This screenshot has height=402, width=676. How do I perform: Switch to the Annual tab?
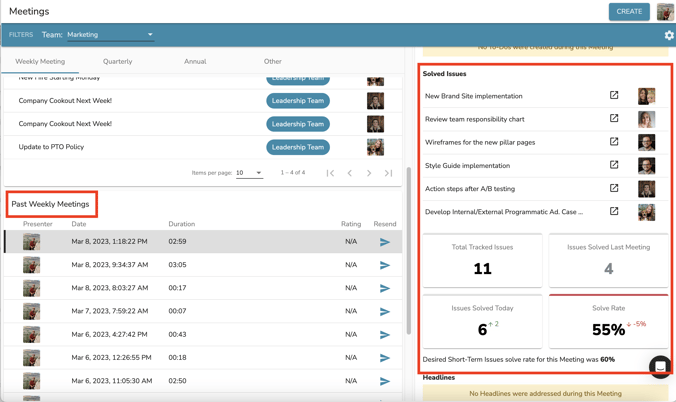(195, 61)
